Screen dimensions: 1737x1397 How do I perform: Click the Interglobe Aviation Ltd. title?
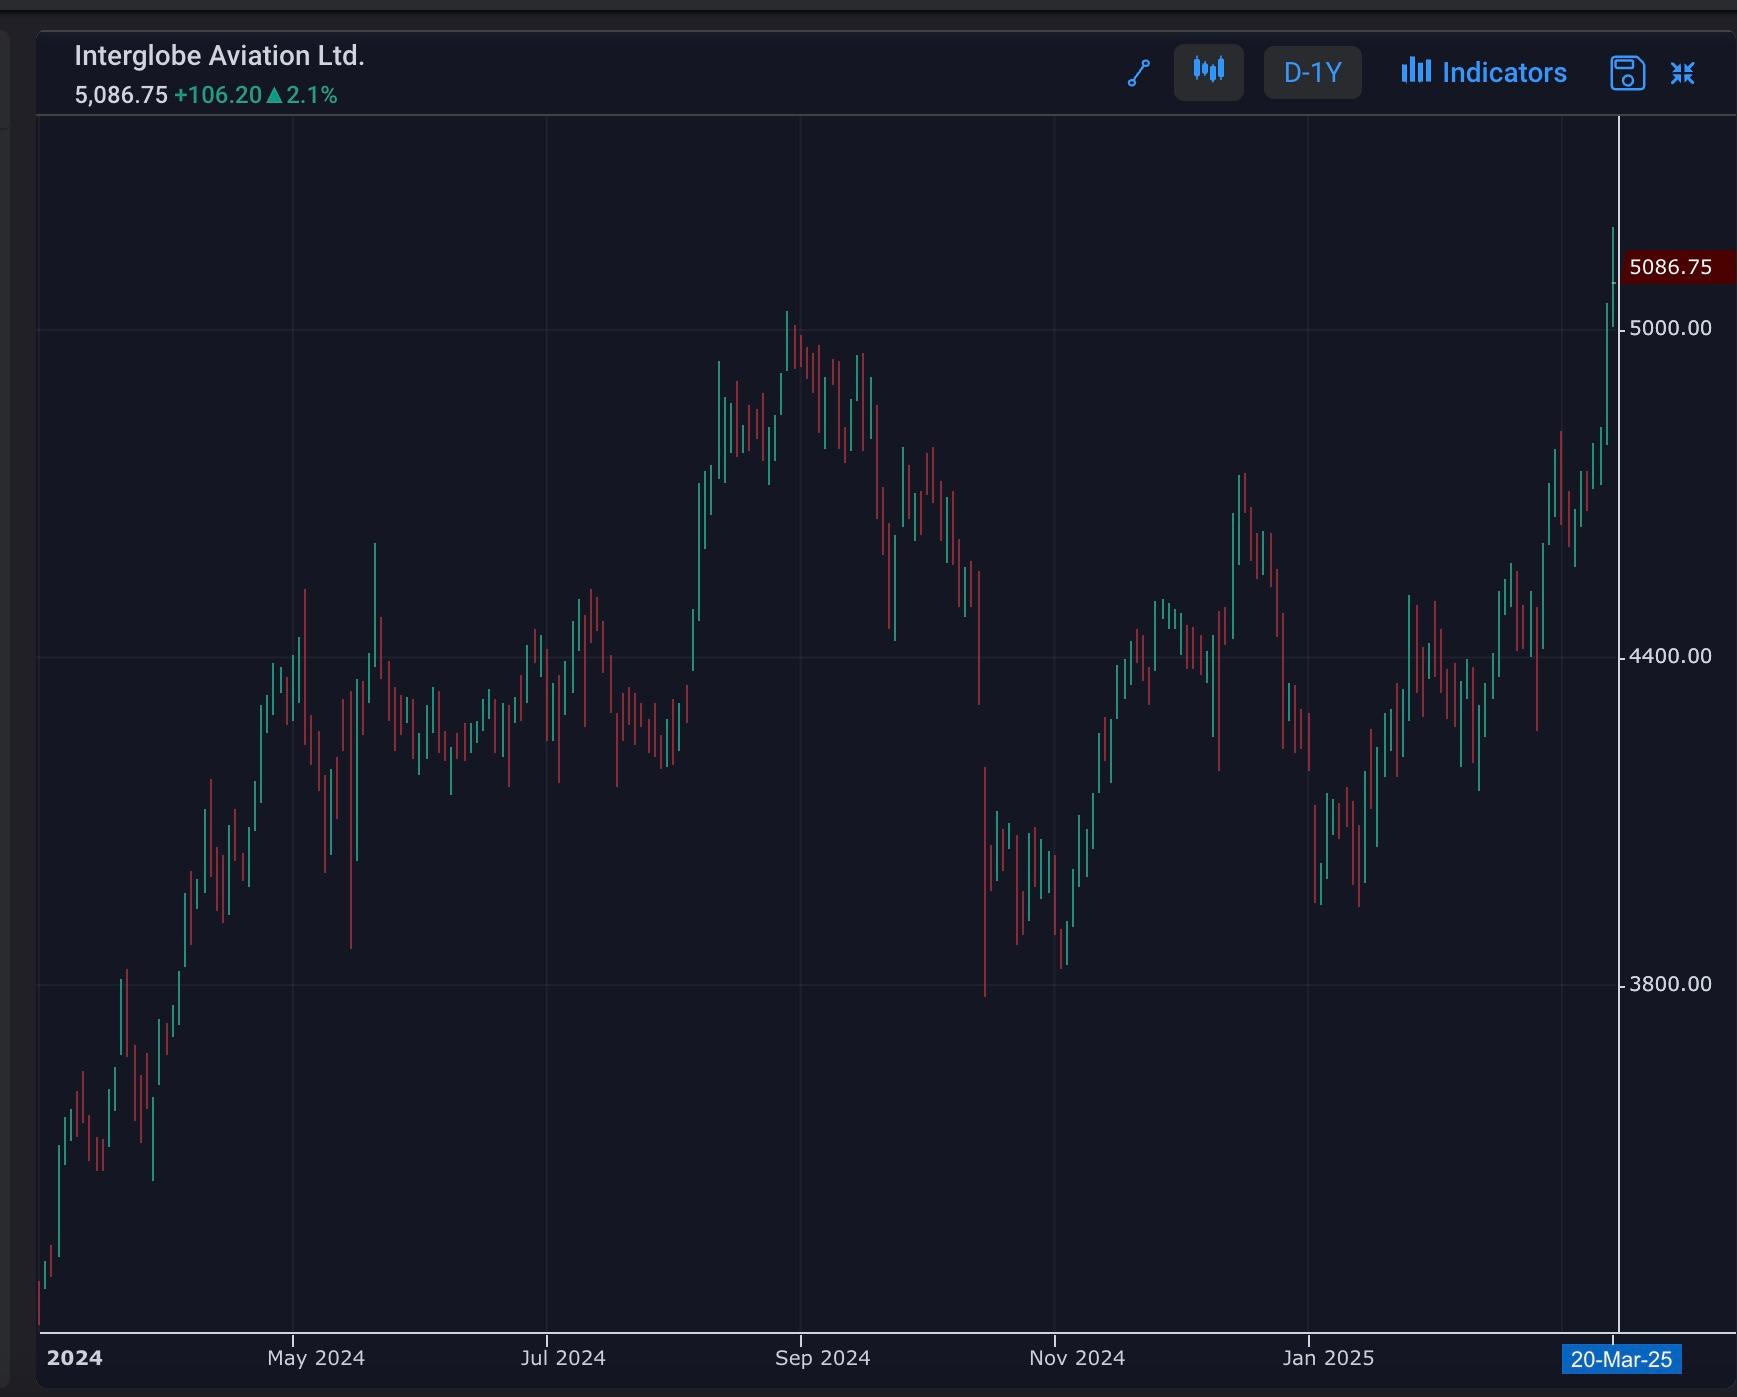coord(219,56)
